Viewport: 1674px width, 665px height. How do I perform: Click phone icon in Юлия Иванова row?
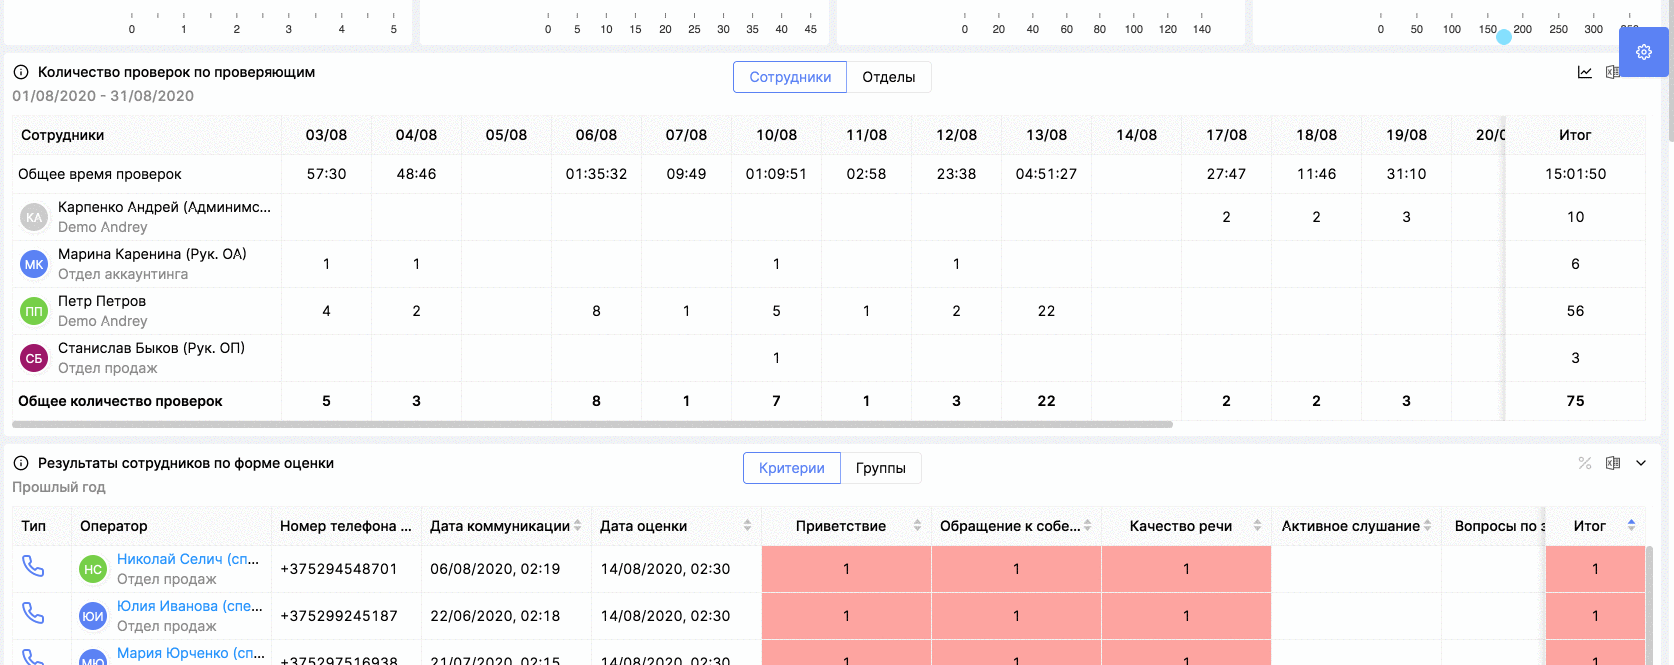(33, 613)
